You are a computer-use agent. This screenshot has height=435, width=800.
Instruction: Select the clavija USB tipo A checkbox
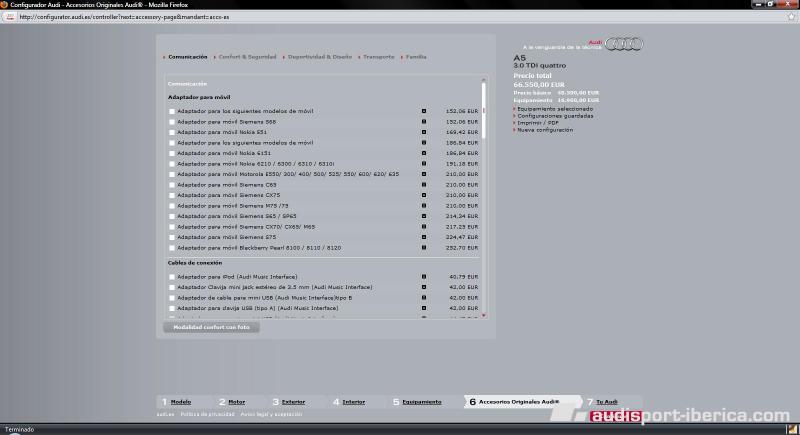172,309
